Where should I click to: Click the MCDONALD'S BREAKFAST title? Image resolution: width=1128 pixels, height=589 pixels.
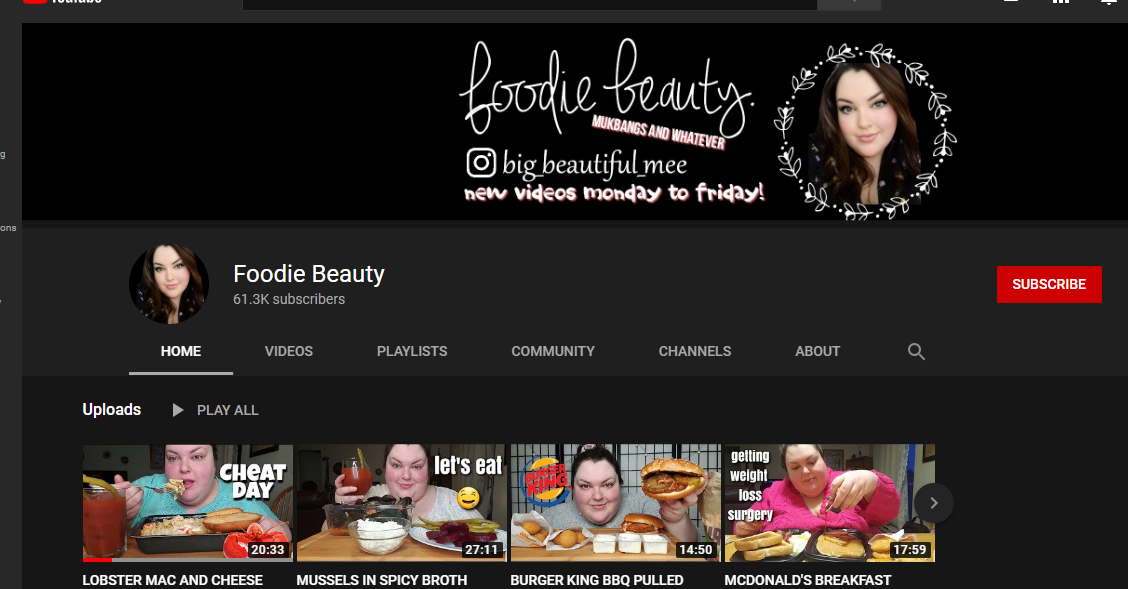click(808, 580)
